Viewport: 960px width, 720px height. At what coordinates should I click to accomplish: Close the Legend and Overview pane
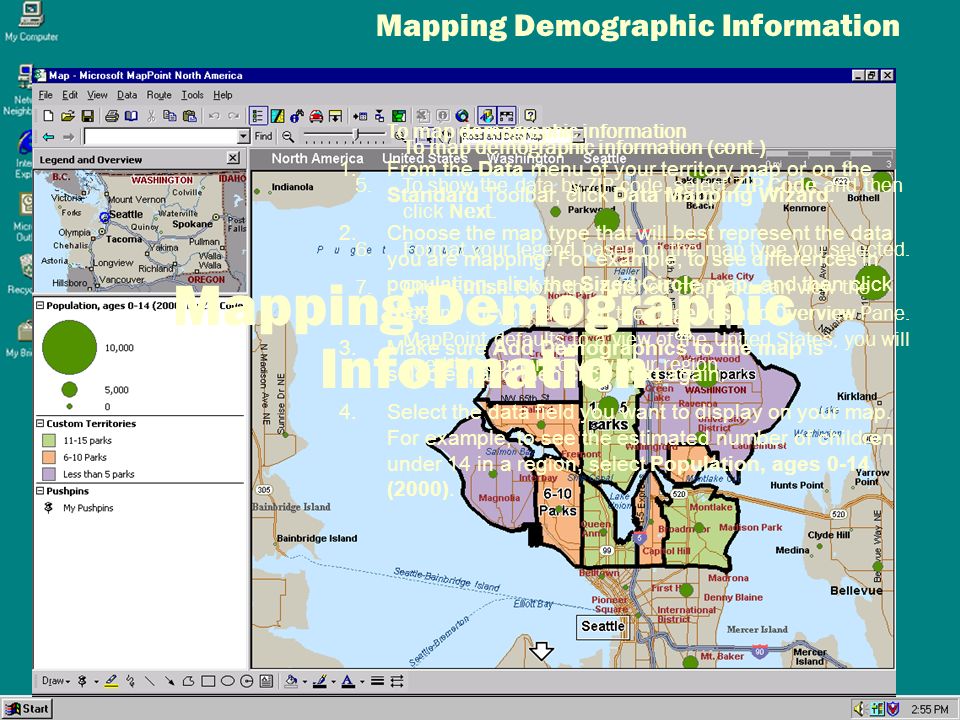233,158
